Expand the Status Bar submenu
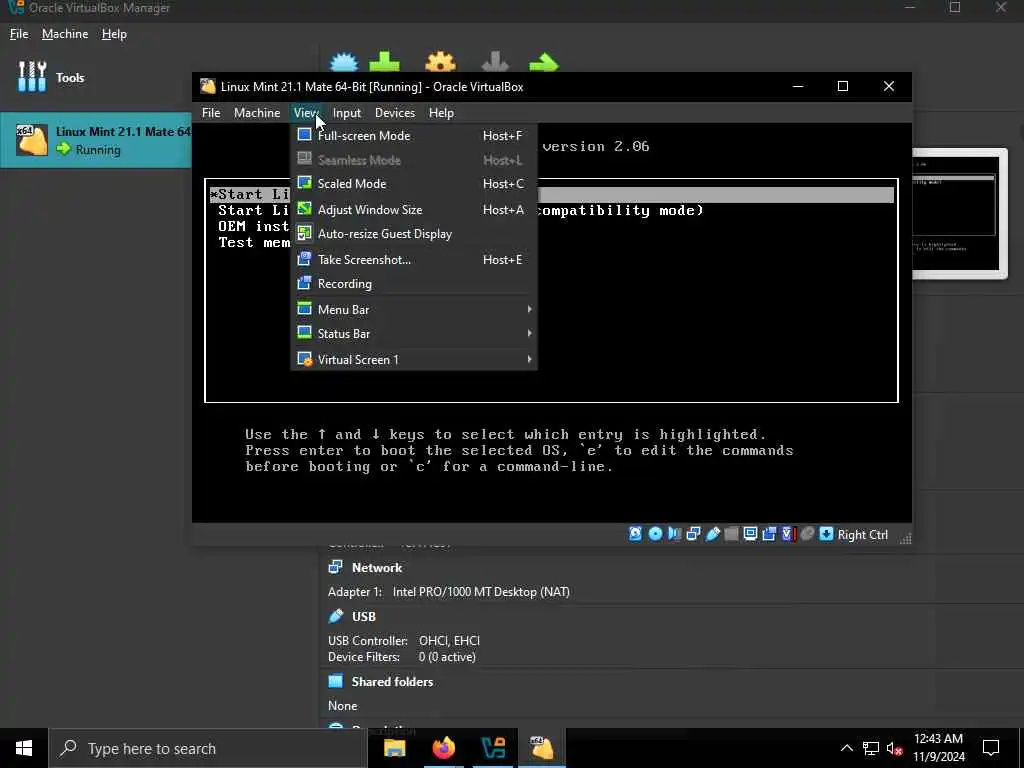 413,334
